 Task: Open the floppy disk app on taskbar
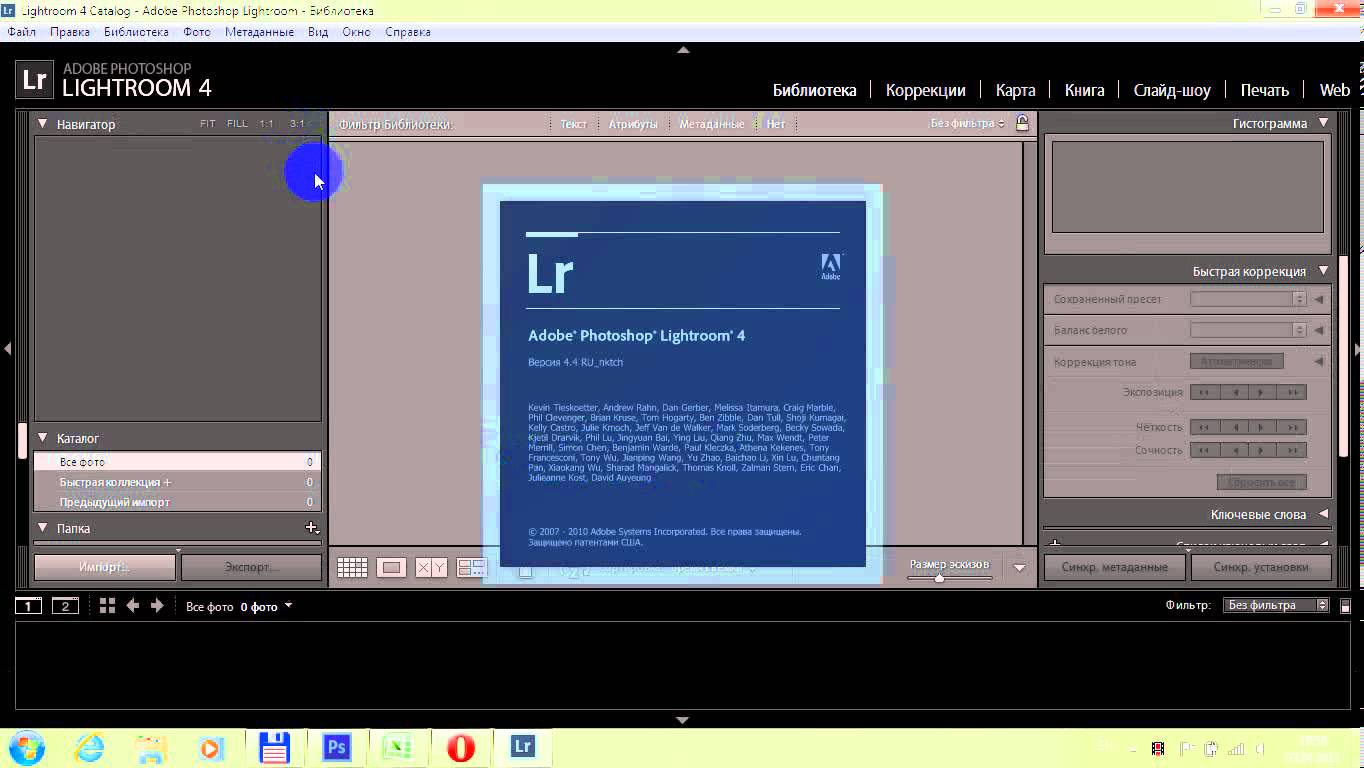click(274, 747)
